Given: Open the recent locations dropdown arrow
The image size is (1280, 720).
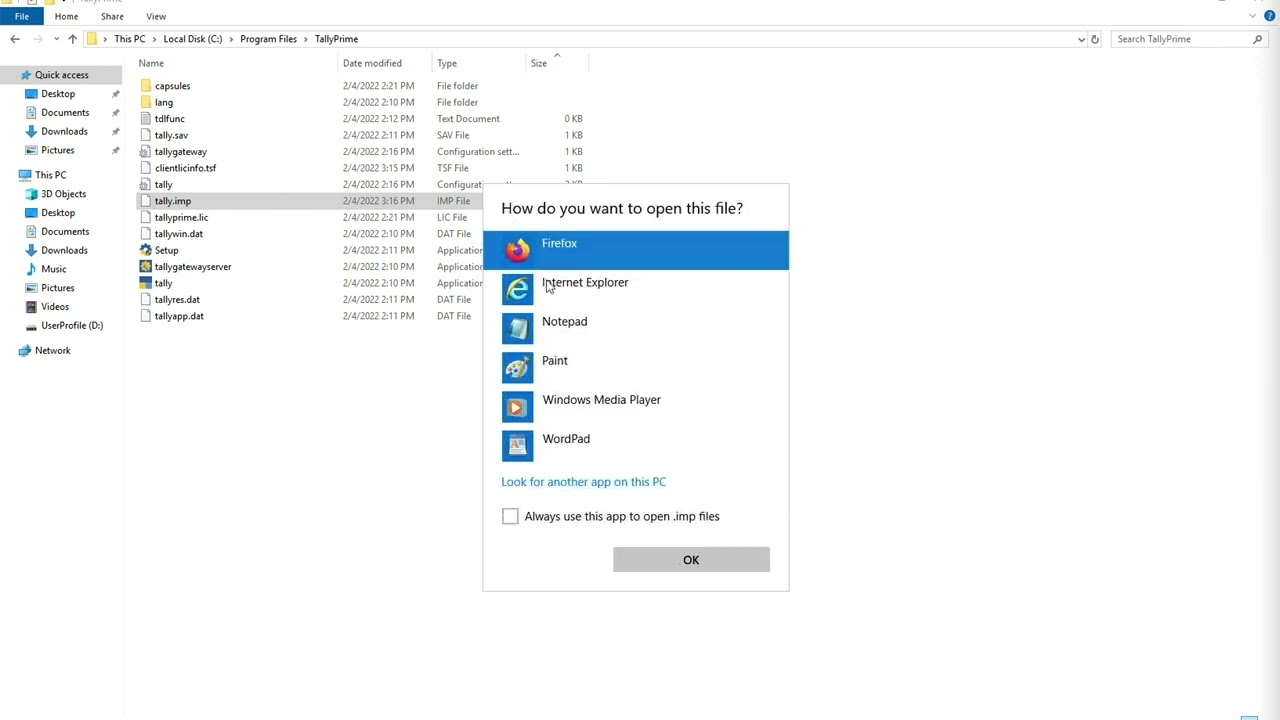Looking at the screenshot, I should tap(56, 39).
